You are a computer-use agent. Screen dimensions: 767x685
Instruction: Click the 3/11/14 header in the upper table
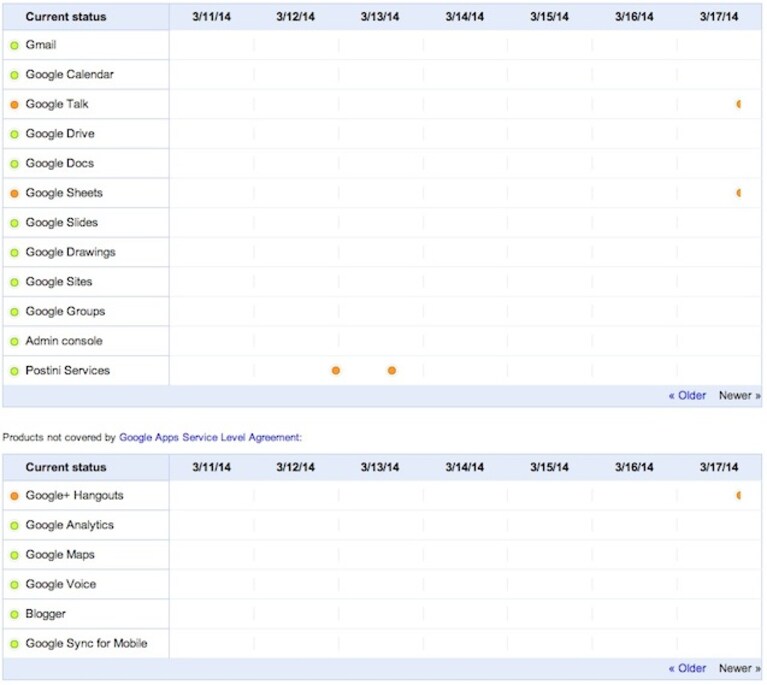pos(211,17)
